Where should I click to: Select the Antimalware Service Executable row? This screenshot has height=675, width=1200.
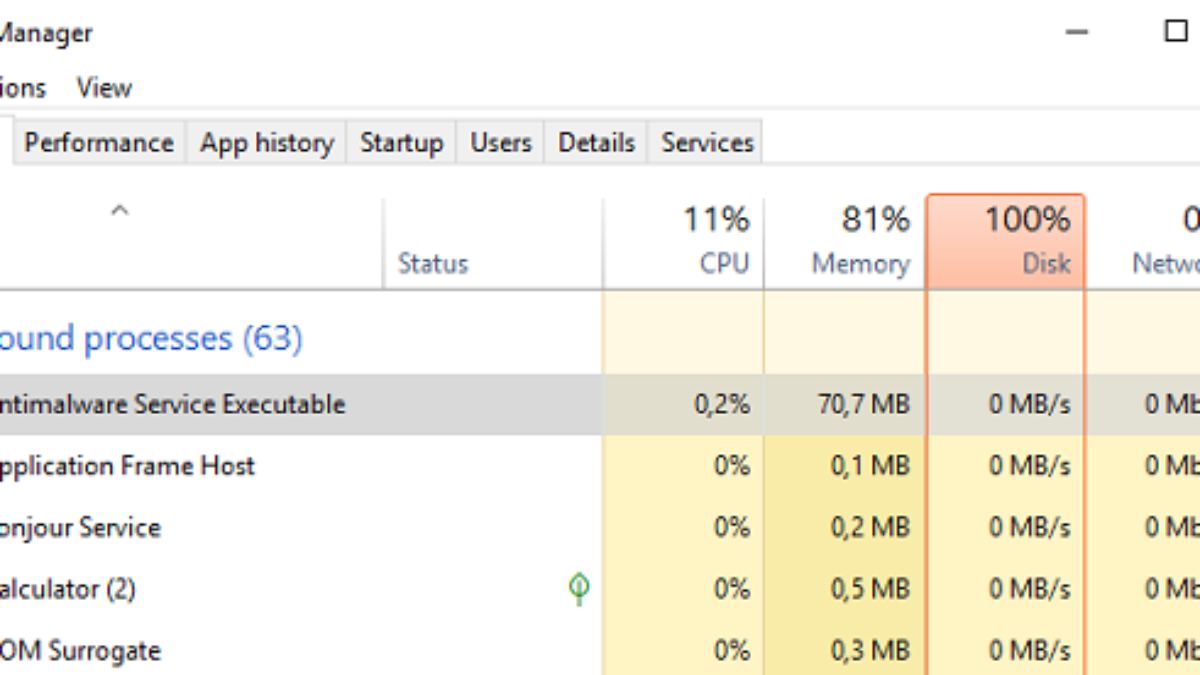coord(172,405)
